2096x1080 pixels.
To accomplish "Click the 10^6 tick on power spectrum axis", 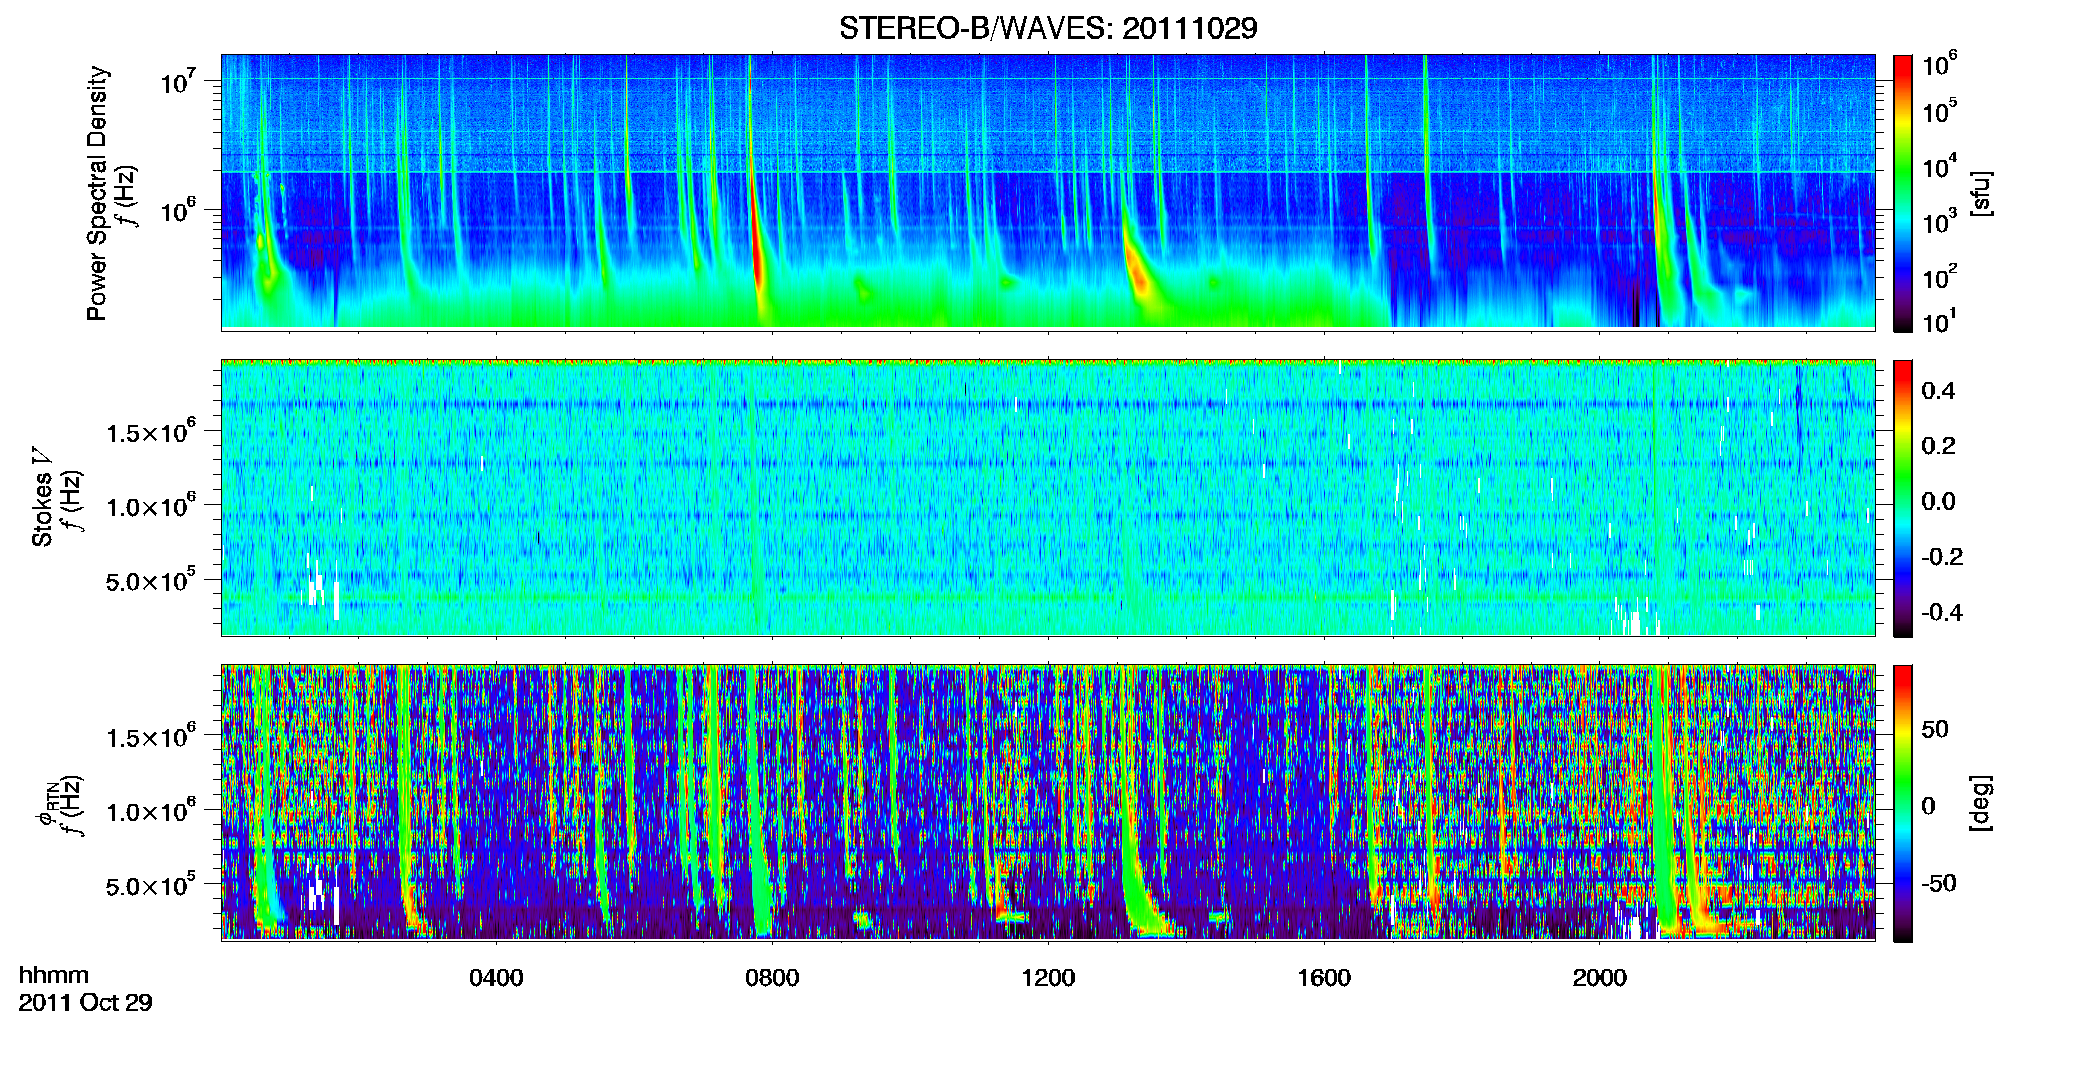I will (179, 211).
